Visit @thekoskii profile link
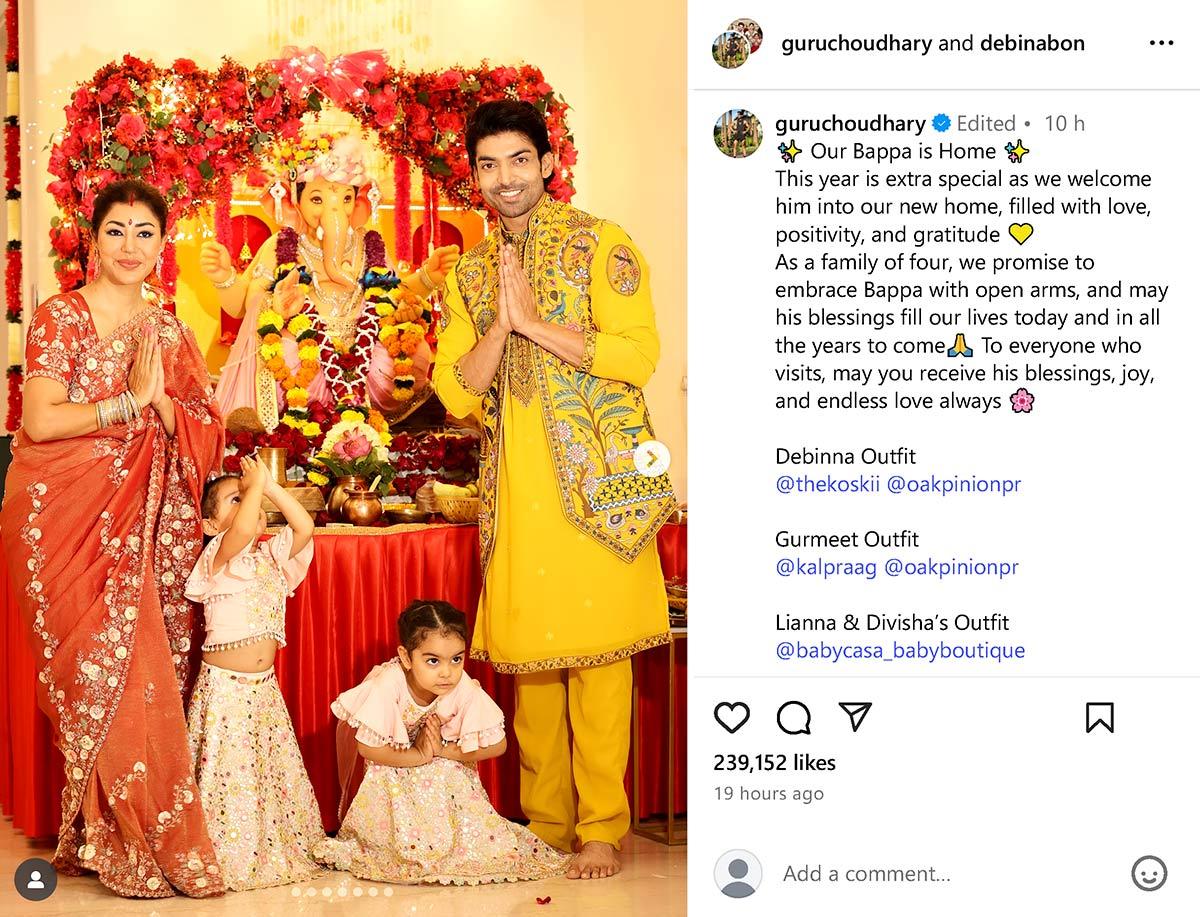 click(x=827, y=484)
